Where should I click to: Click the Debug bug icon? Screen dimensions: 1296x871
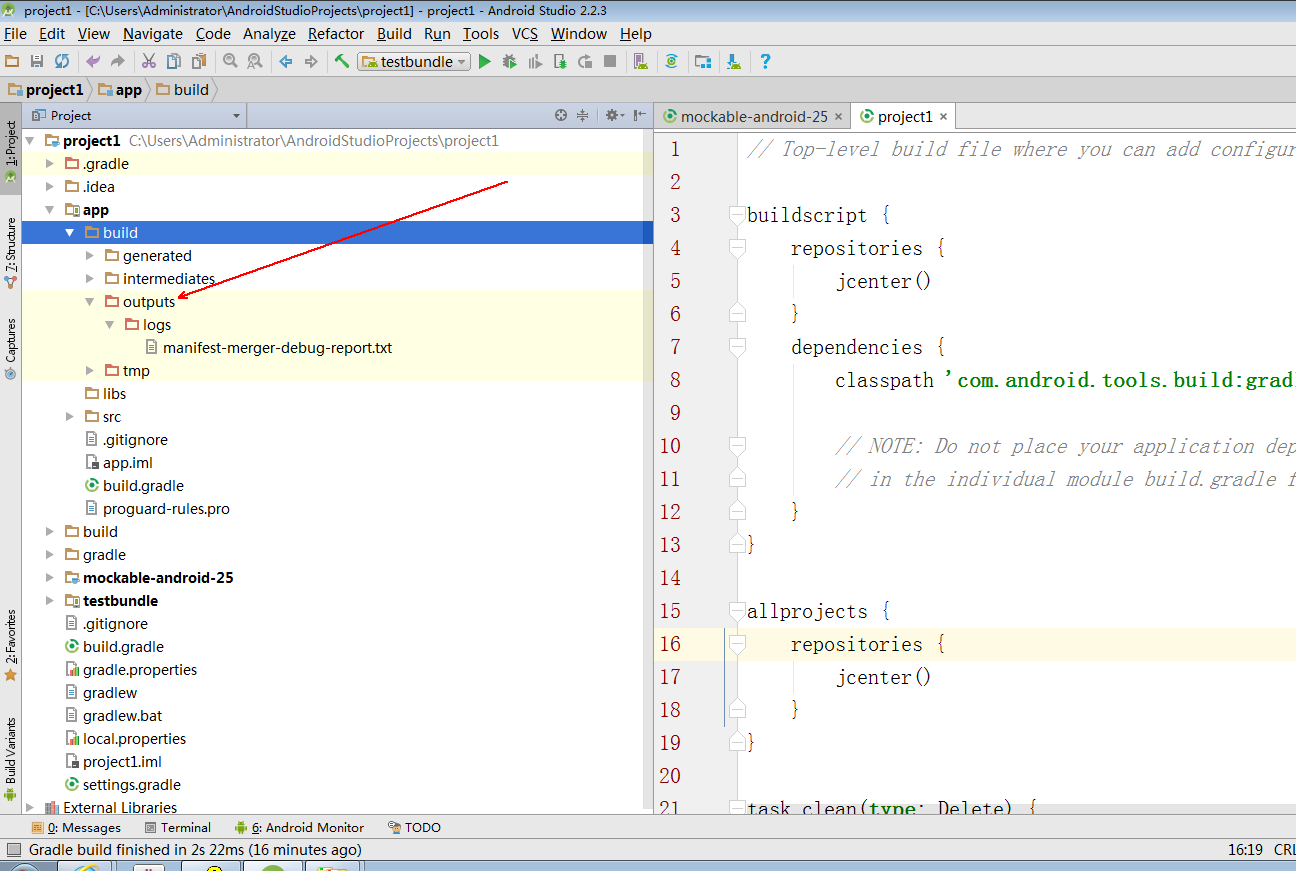(510, 61)
